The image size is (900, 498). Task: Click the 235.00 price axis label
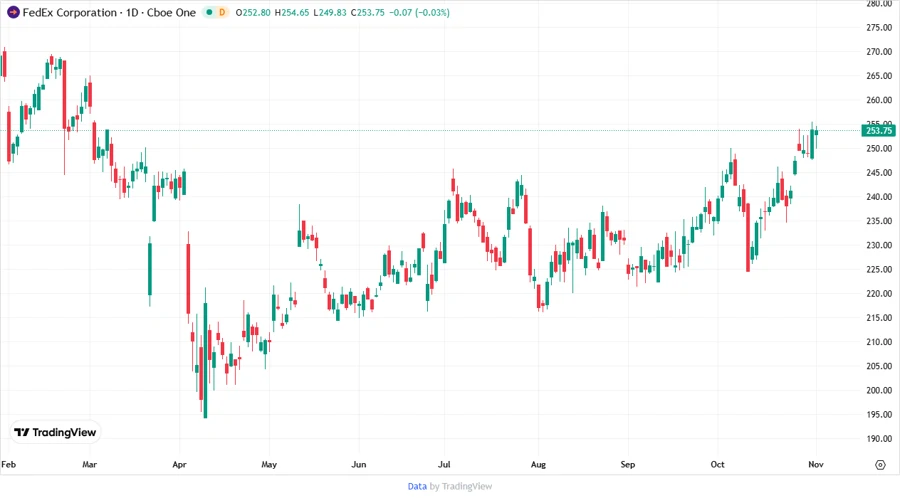(x=879, y=221)
